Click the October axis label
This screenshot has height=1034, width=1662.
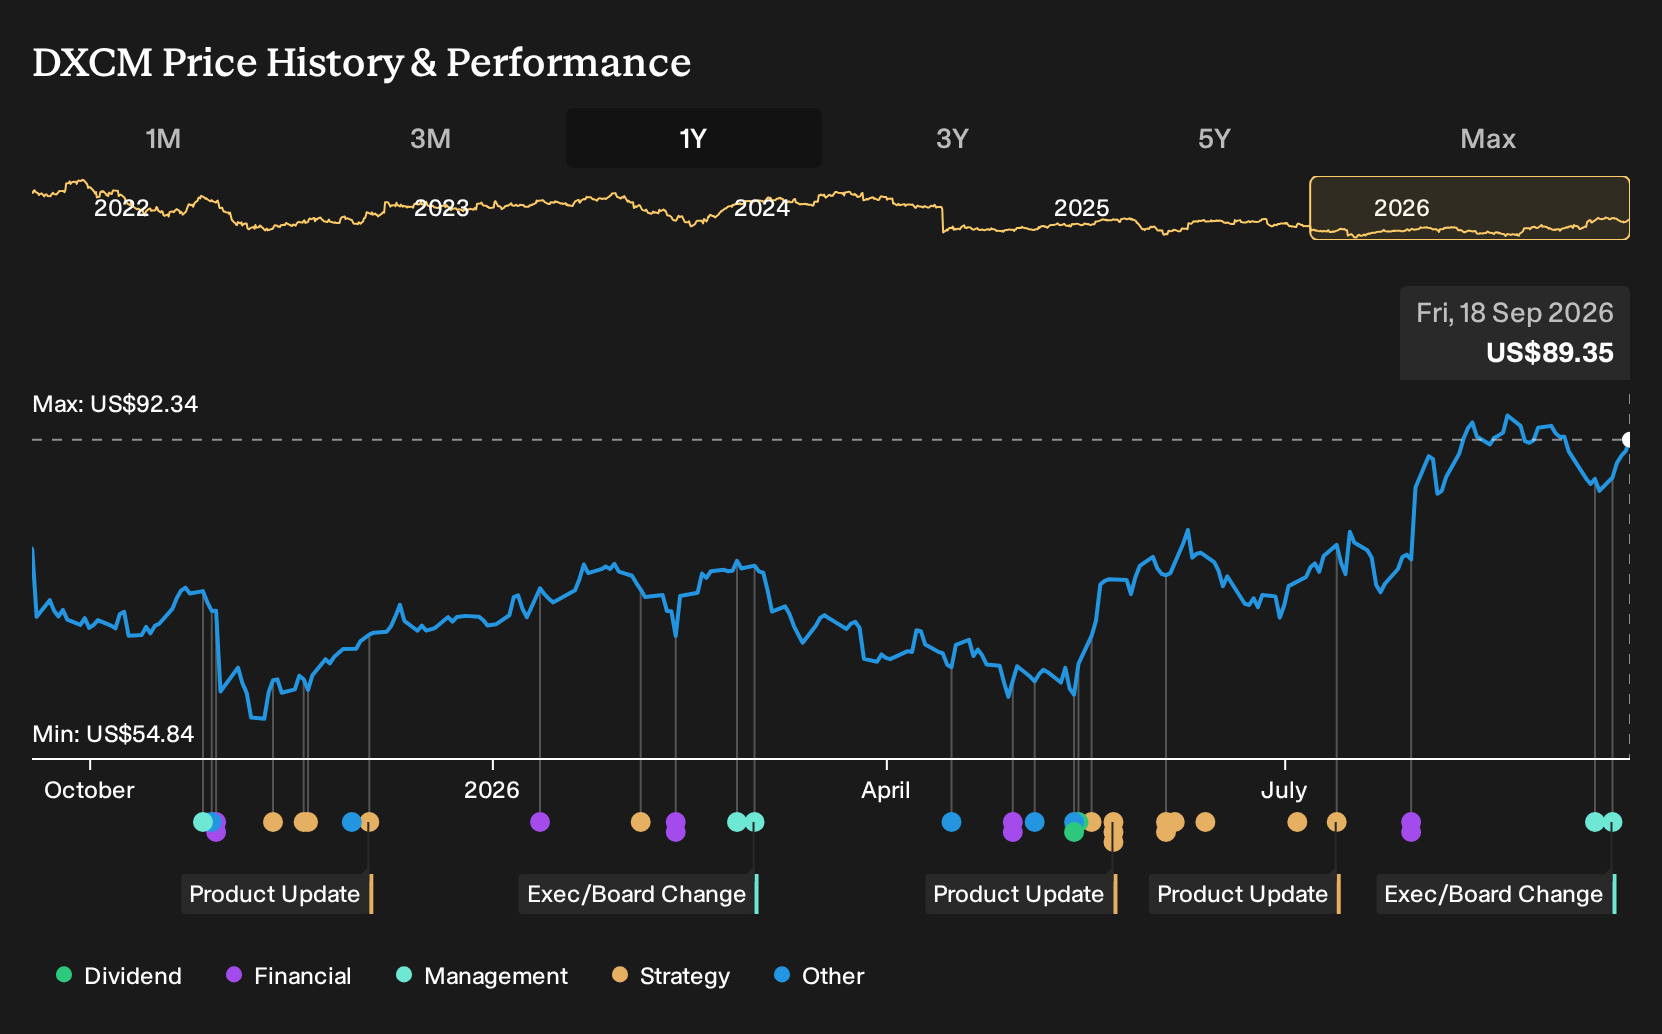point(89,790)
